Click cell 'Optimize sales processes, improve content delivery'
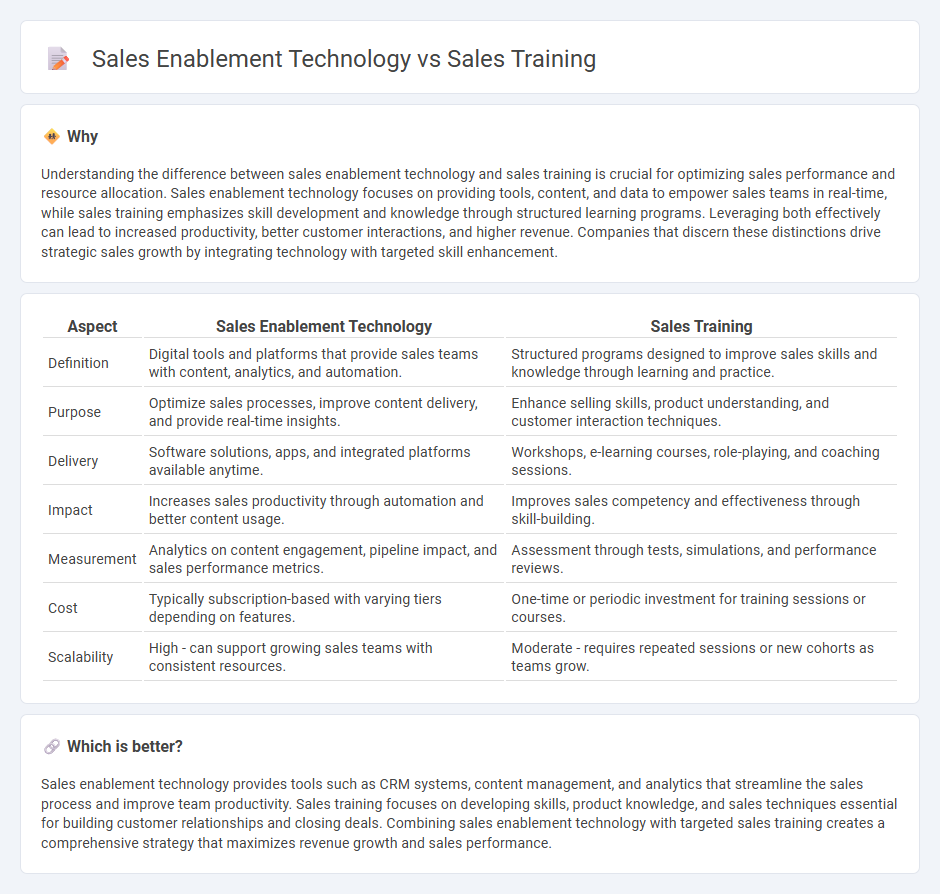 point(324,412)
